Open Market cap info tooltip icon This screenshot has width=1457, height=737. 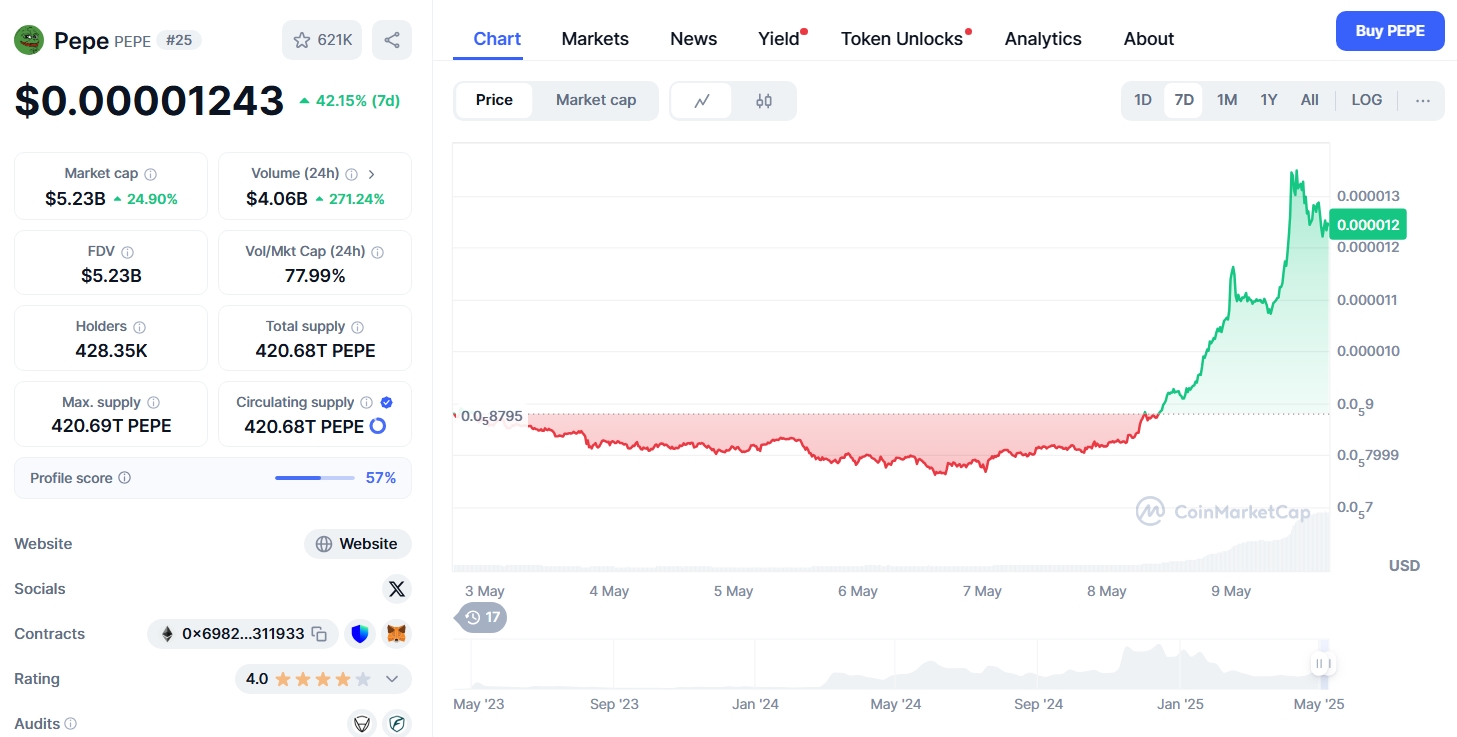click(x=150, y=174)
